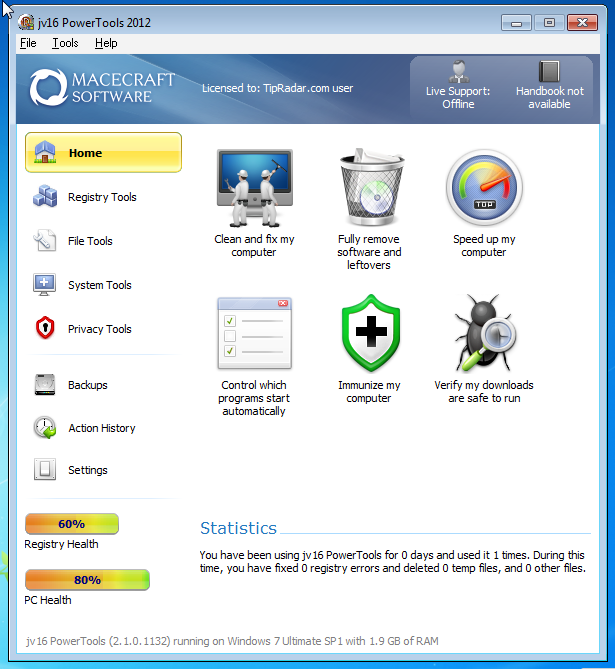The image size is (615, 669).
Task: Click the Statistics heading
Action: point(238,528)
